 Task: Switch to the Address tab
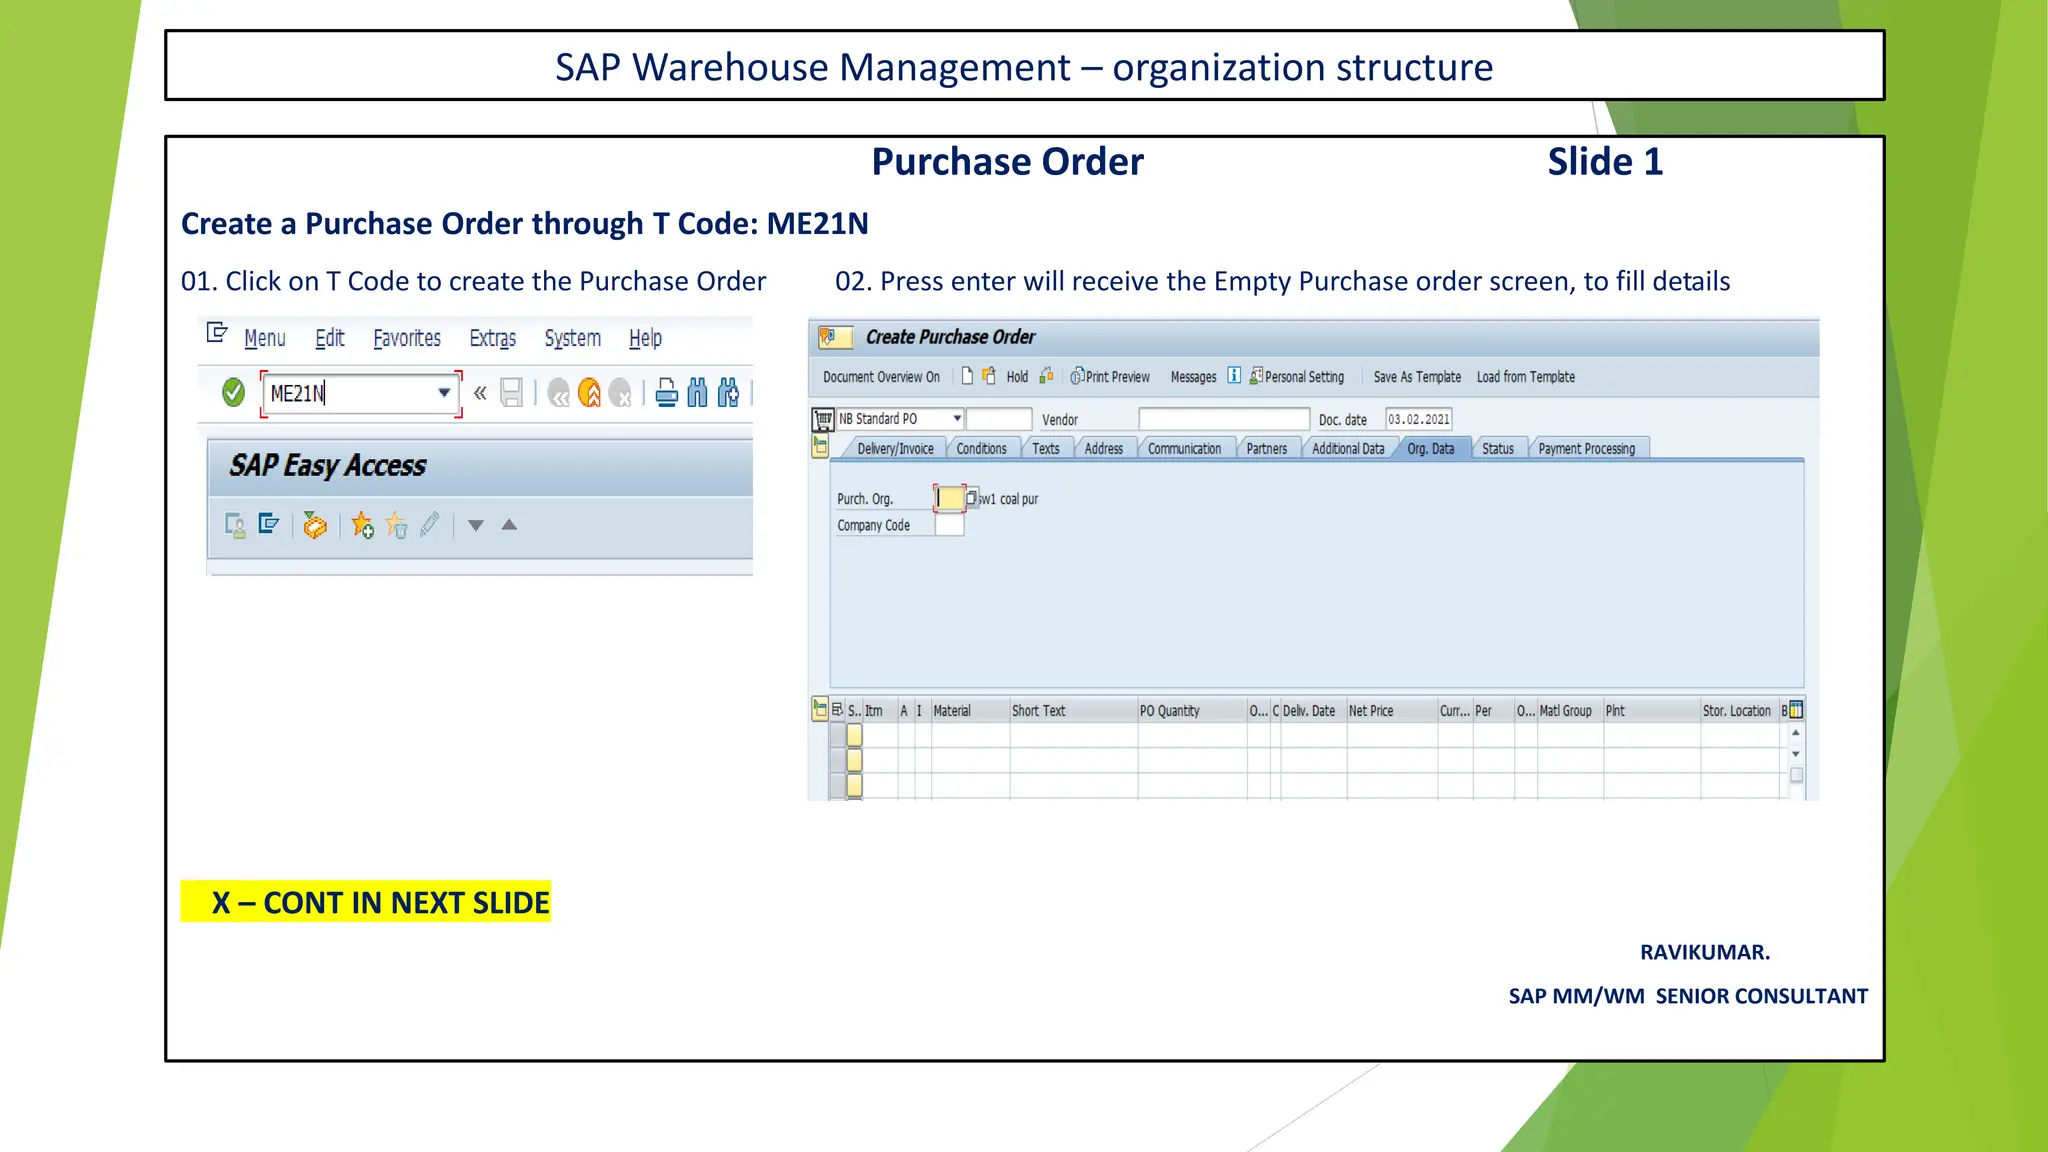(x=1104, y=448)
